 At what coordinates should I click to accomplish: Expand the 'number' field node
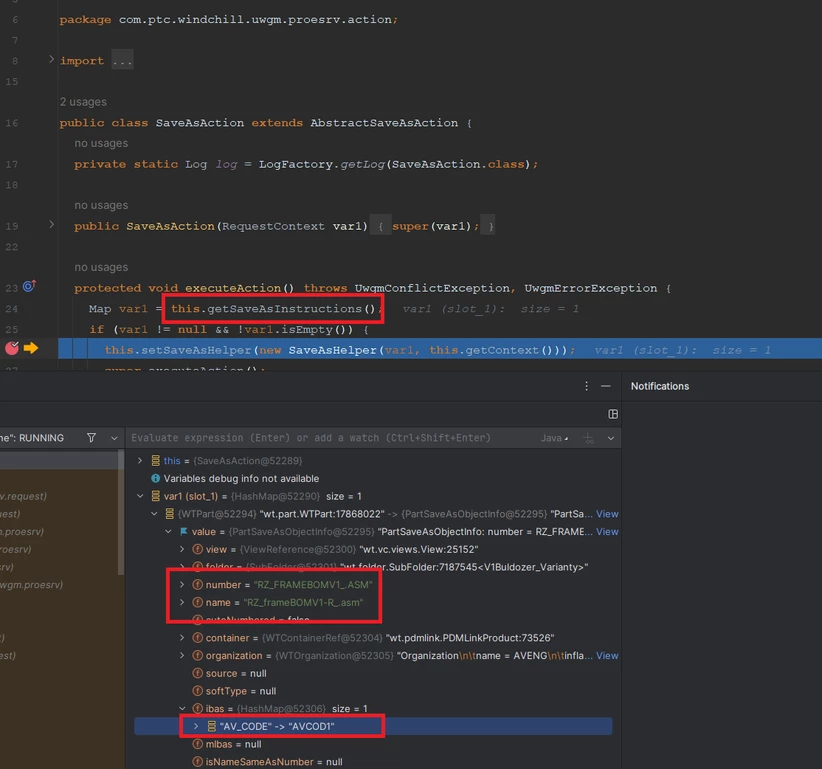tap(182, 584)
